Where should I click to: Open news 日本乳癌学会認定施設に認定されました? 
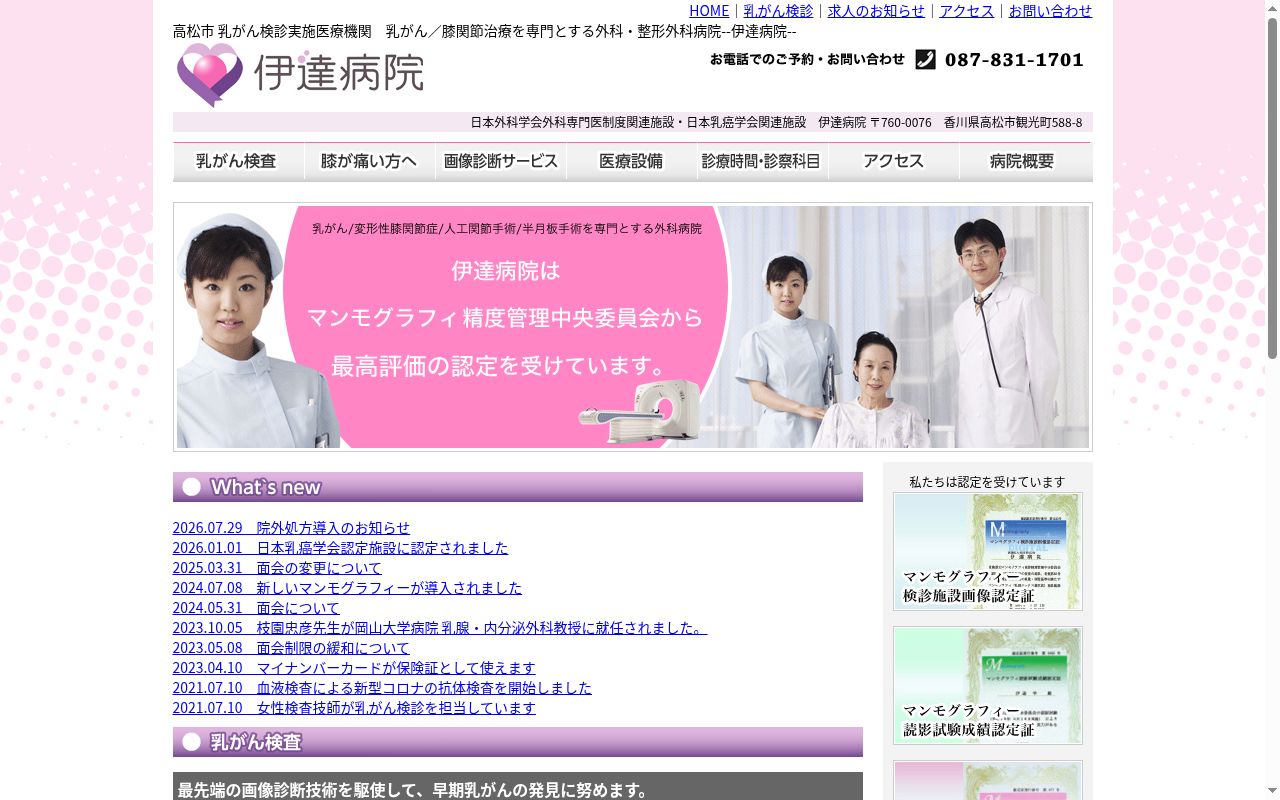[340, 548]
